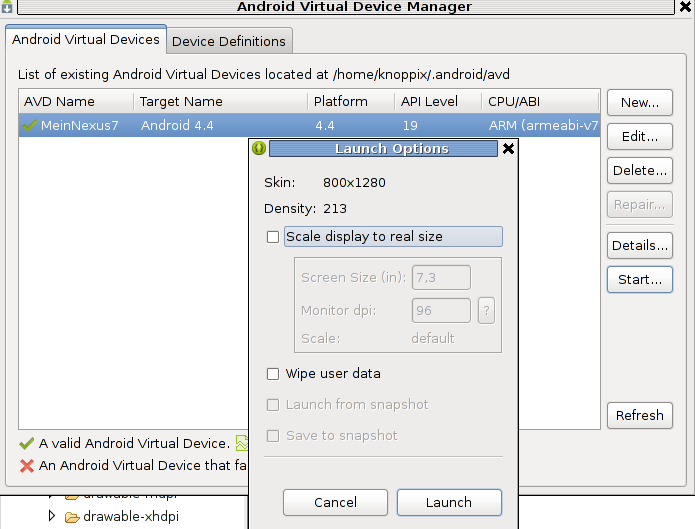Sort by AVD Name column header
This screenshot has height=529, width=695.
click(x=76, y=102)
